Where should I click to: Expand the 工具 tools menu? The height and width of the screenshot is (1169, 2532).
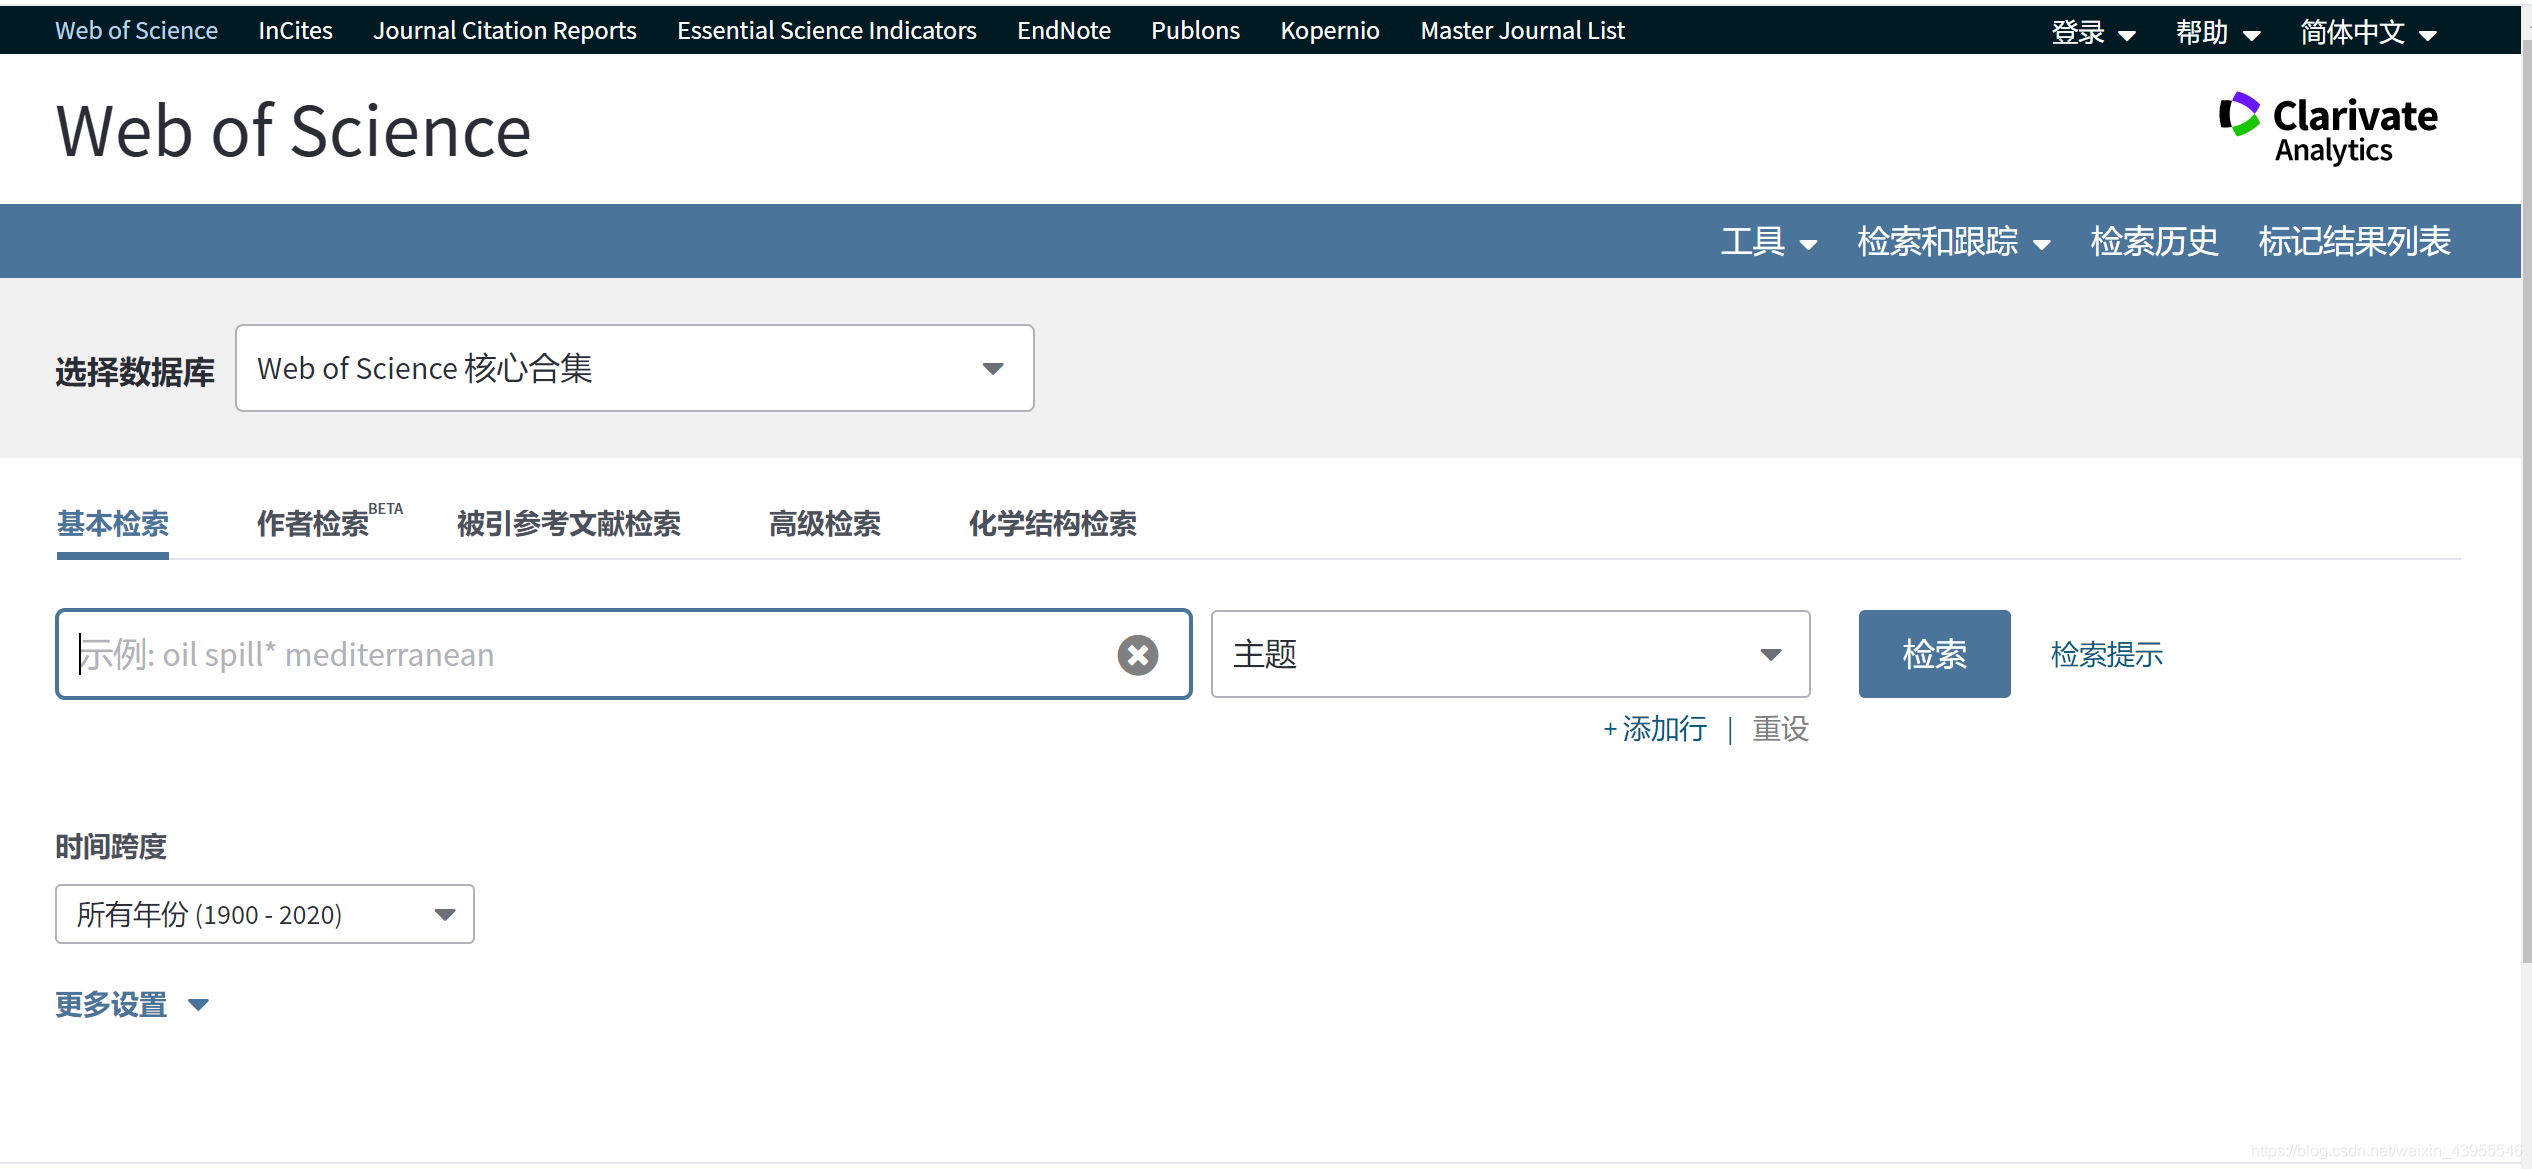(x=1768, y=241)
